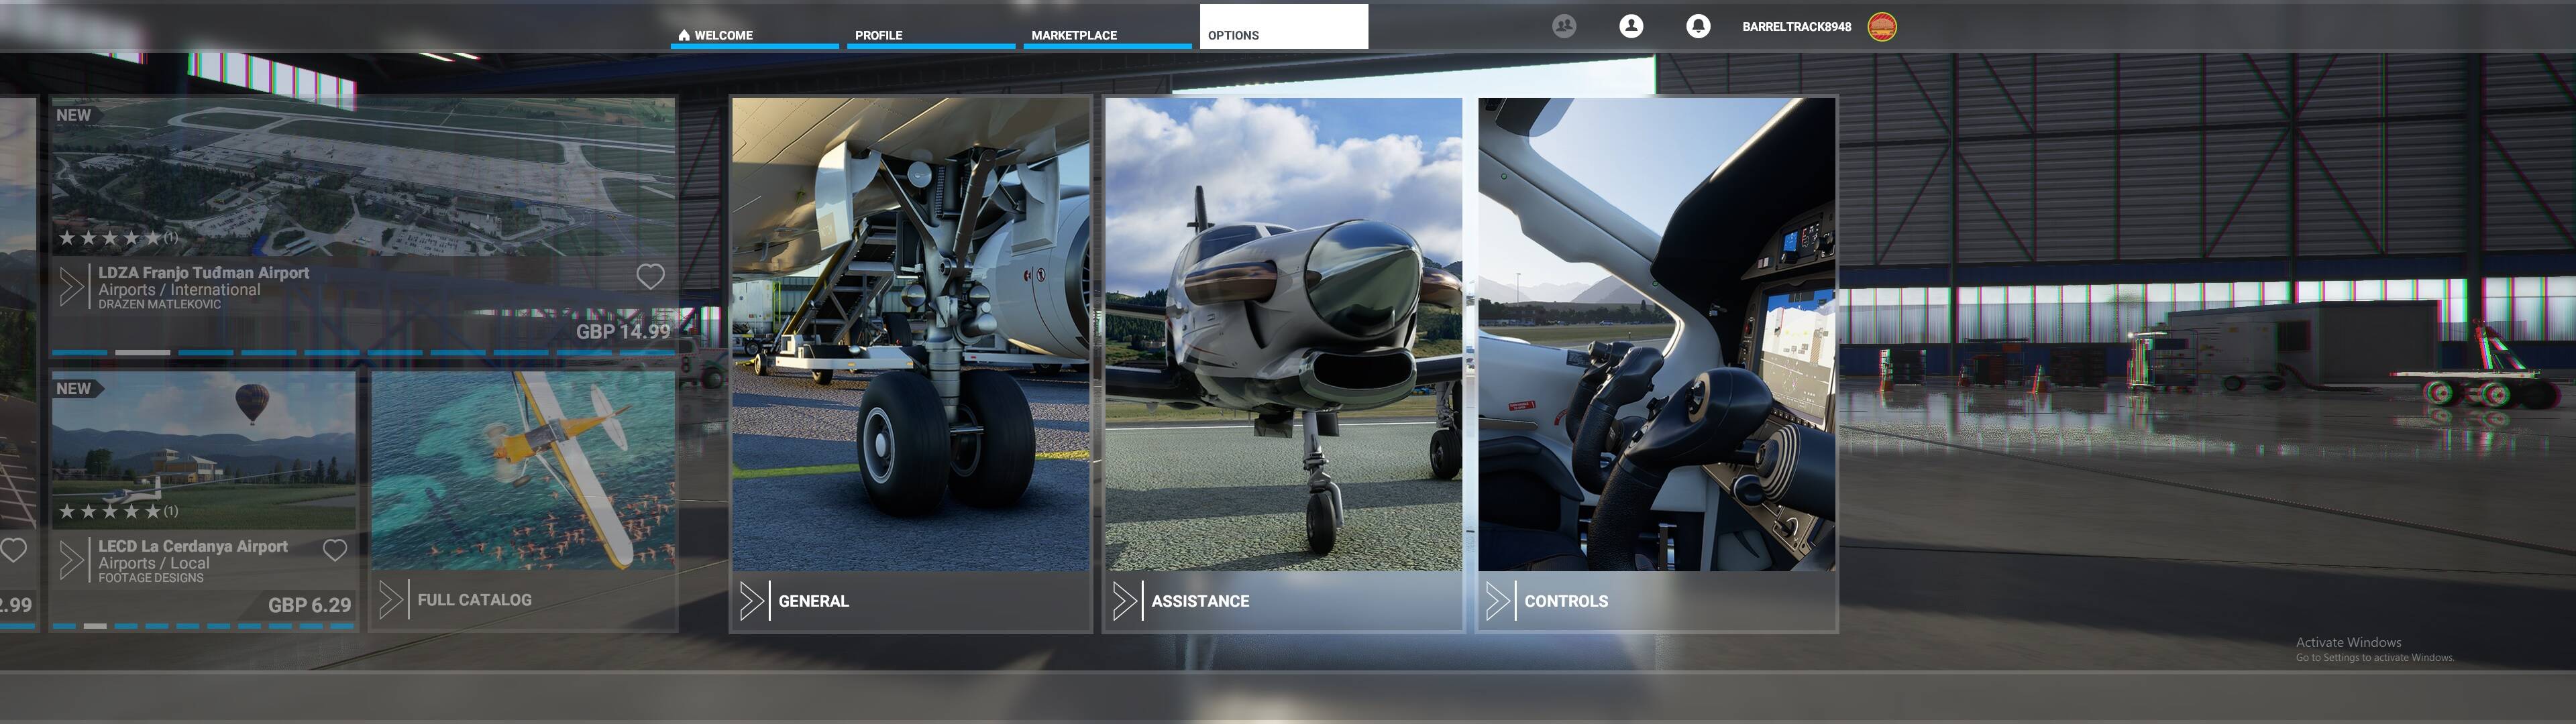Open Controls options tile
2576x724 pixels.
(x=1656, y=364)
